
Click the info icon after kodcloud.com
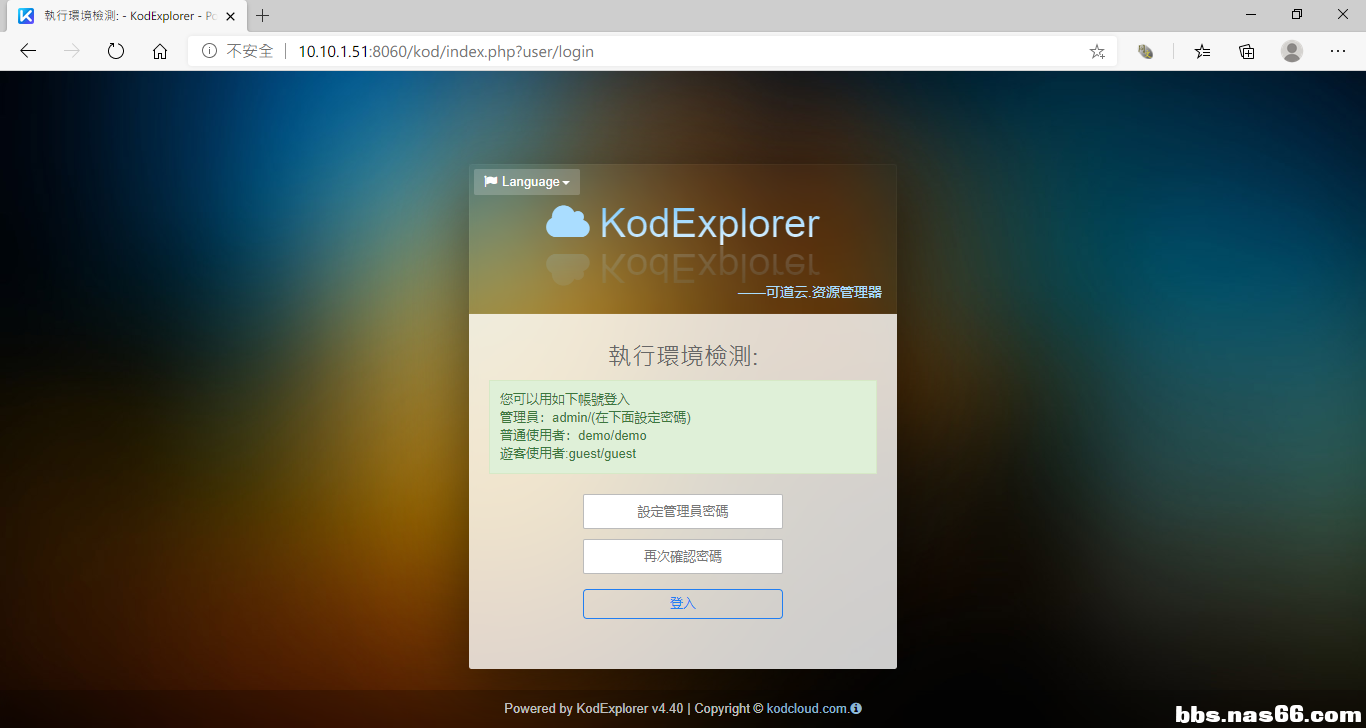(x=856, y=708)
